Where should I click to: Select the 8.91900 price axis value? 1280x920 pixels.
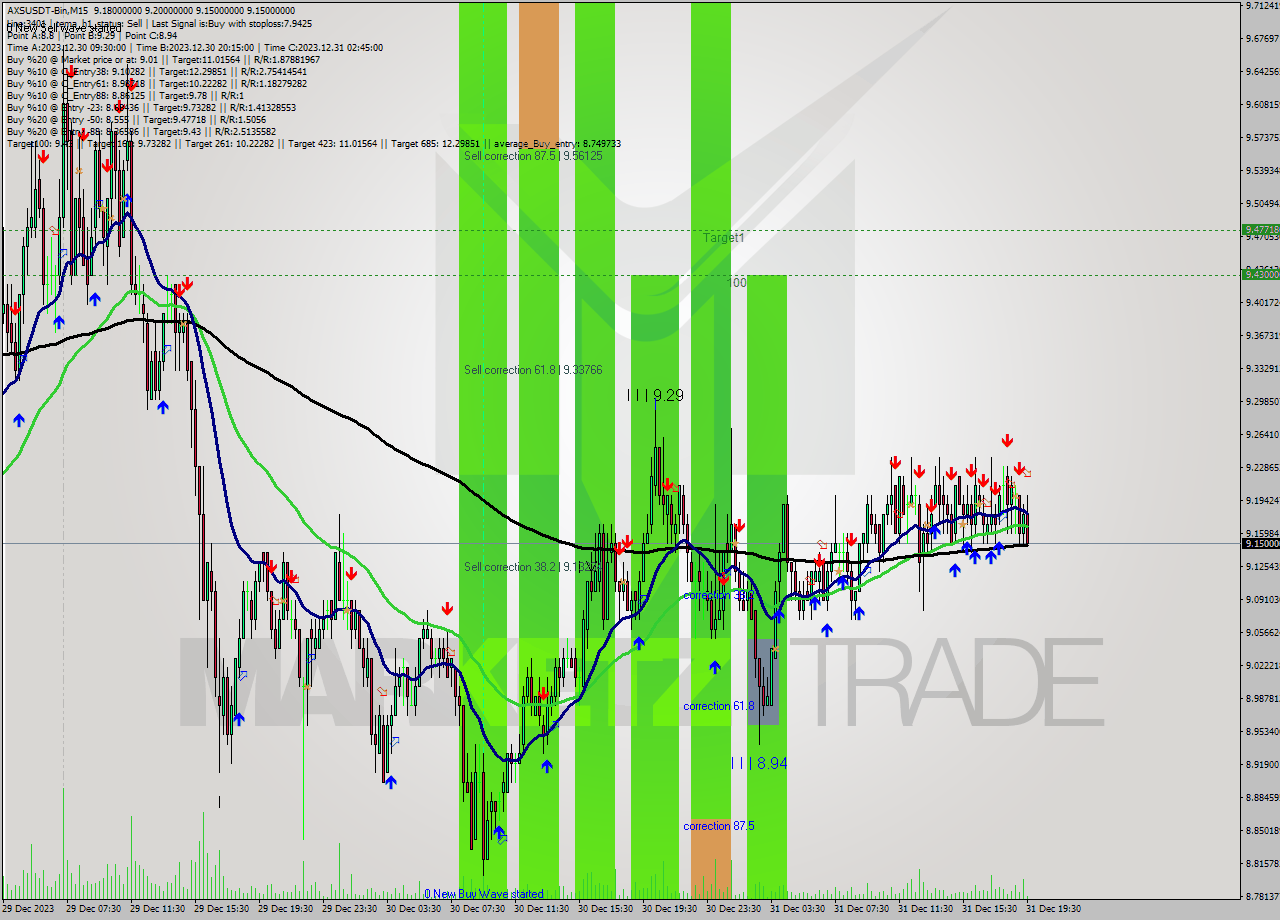click(1261, 765)
